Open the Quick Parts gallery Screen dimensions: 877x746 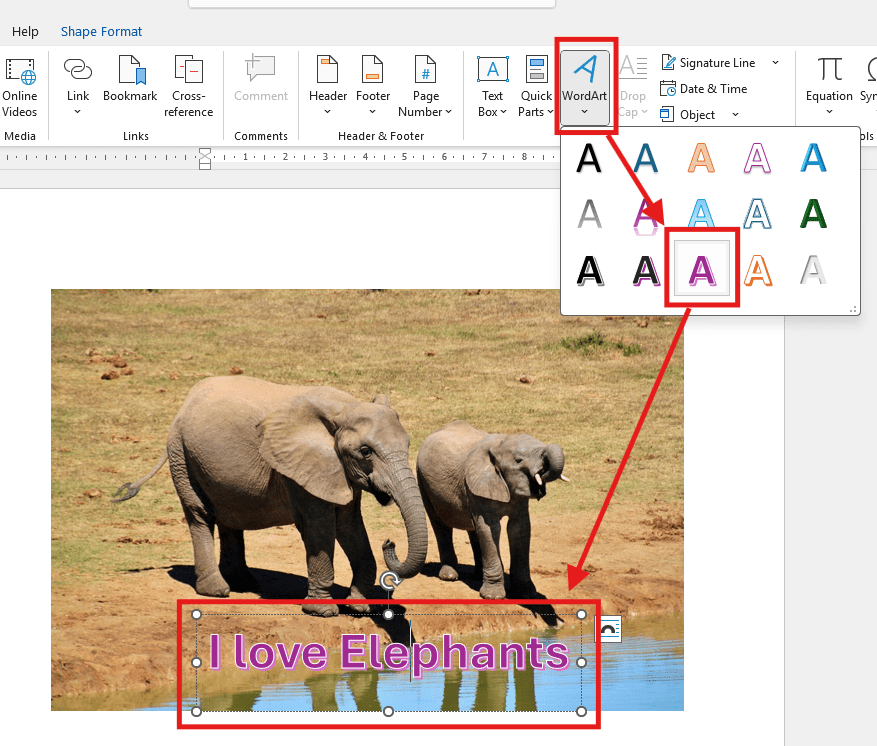[x=535, y=85]
